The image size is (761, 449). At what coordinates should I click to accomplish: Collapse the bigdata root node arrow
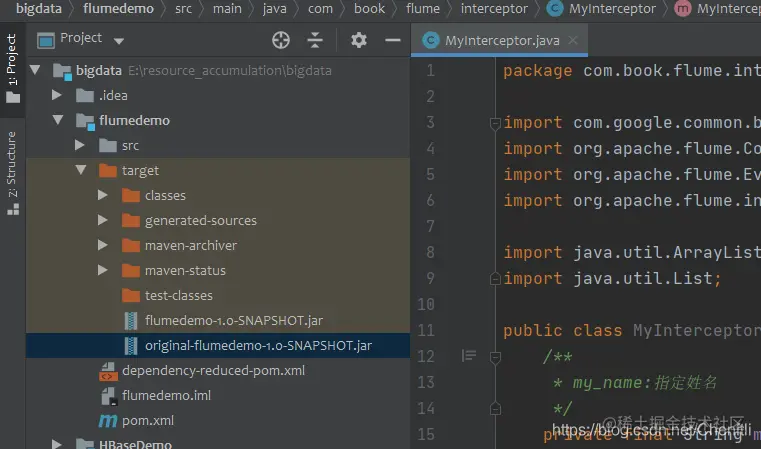coord(35,70)
